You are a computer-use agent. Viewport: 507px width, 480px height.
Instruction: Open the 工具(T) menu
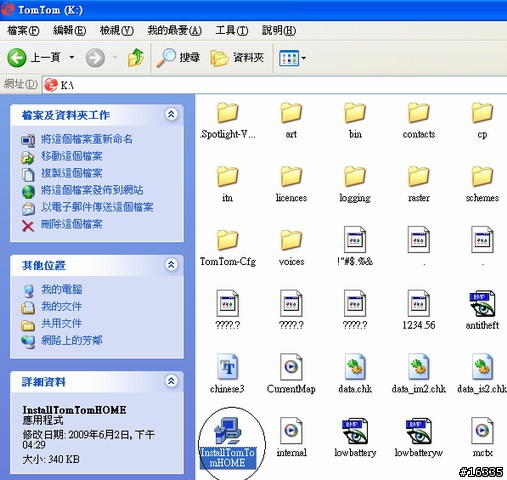coord(232,31)
